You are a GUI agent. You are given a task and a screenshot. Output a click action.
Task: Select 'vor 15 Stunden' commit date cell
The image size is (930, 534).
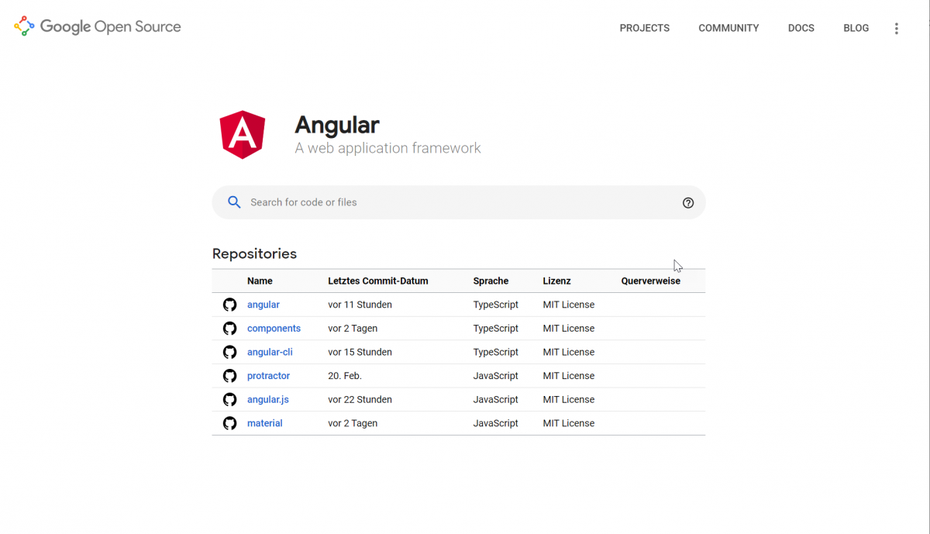point(360,352)
